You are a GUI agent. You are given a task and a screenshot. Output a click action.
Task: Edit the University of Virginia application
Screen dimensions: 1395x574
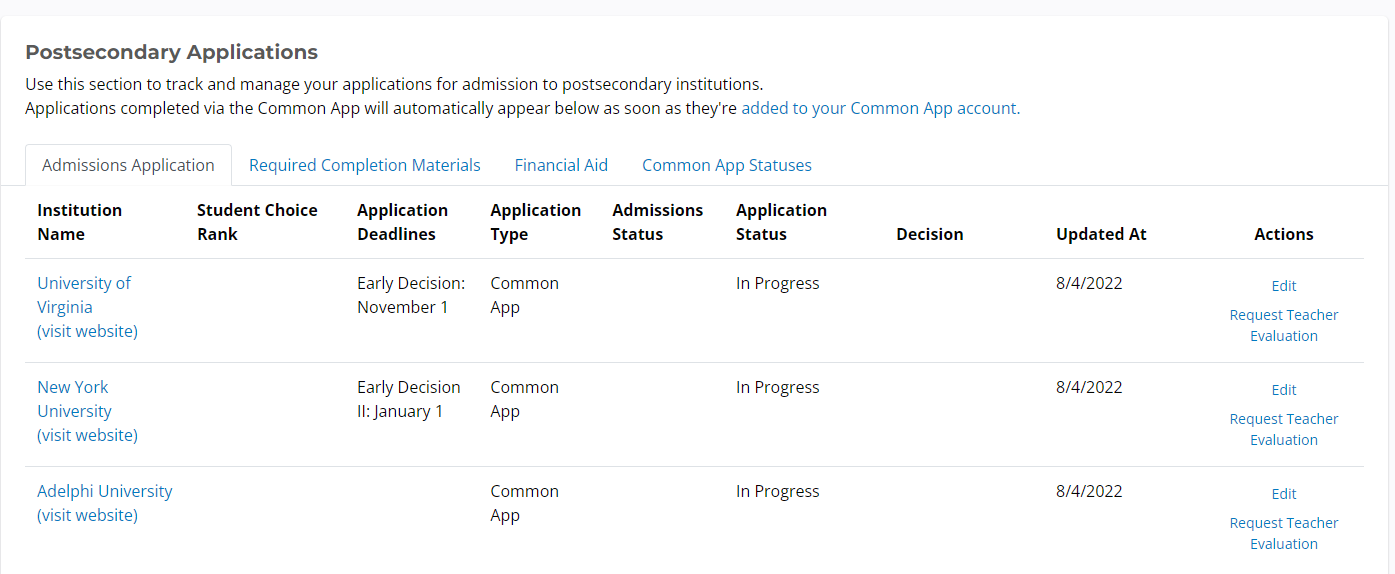click(x=1283, y=286)
